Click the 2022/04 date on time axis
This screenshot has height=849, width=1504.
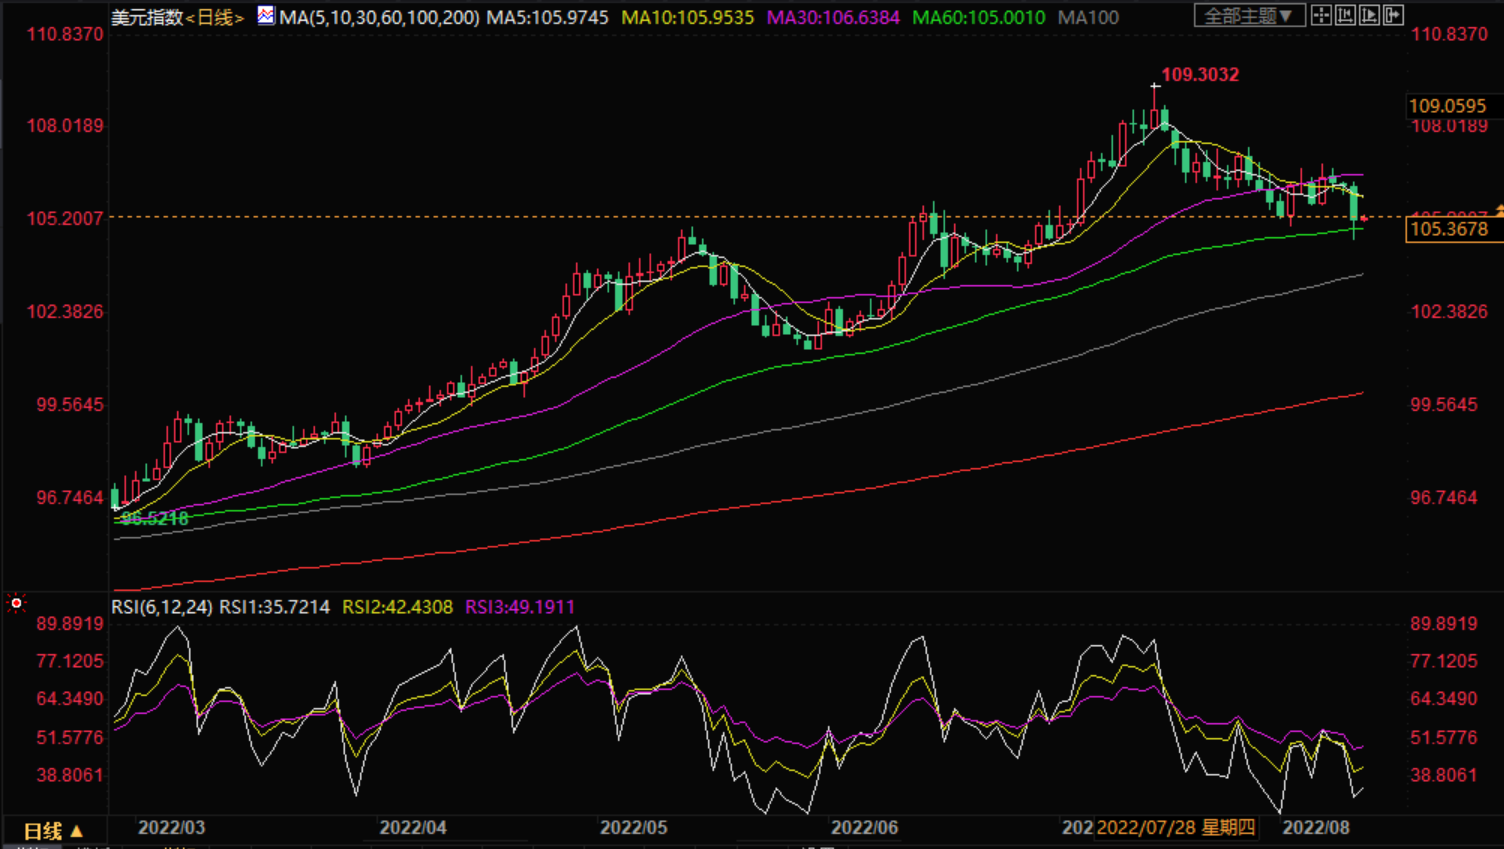coord(413,828)
